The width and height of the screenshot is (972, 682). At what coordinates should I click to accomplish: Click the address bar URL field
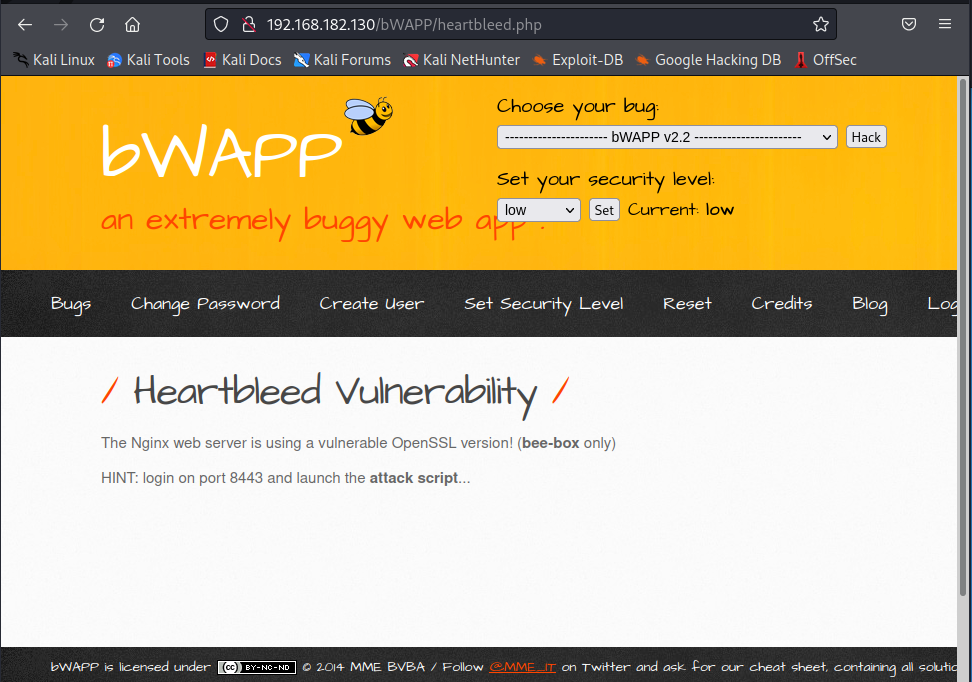pos(521,25)
